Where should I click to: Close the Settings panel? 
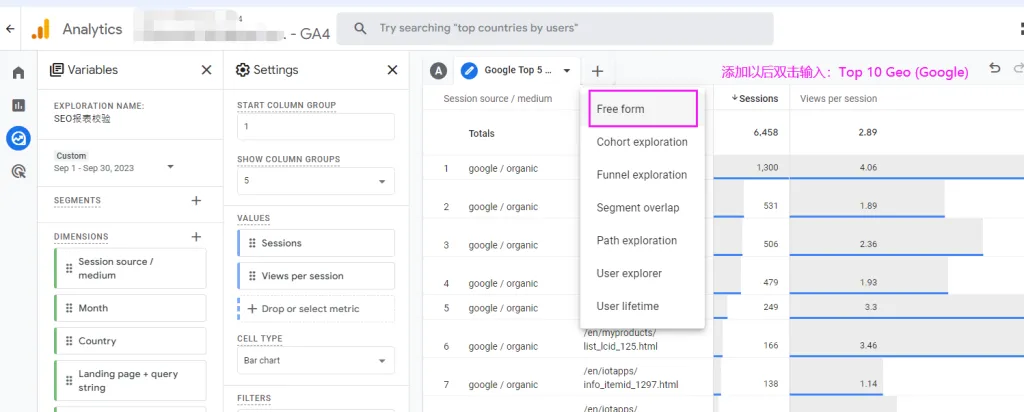(392, 70)
